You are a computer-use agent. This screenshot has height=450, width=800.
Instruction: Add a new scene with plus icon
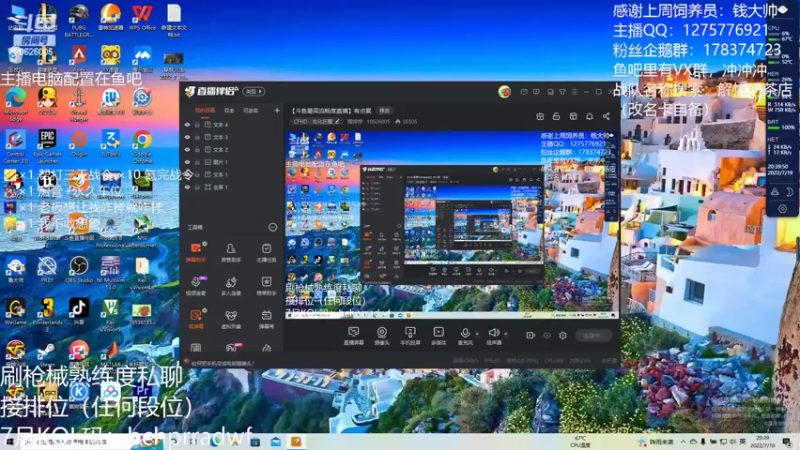point(277,110)
